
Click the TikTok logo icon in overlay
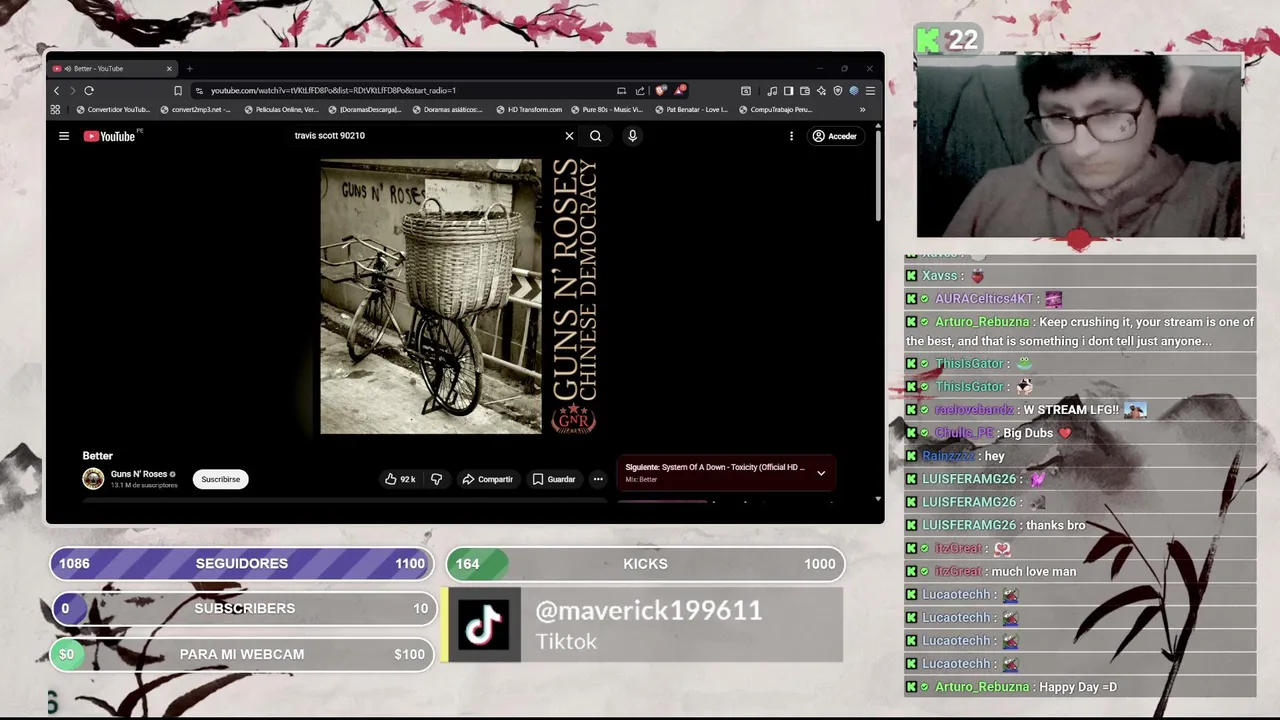coord(485,625)
